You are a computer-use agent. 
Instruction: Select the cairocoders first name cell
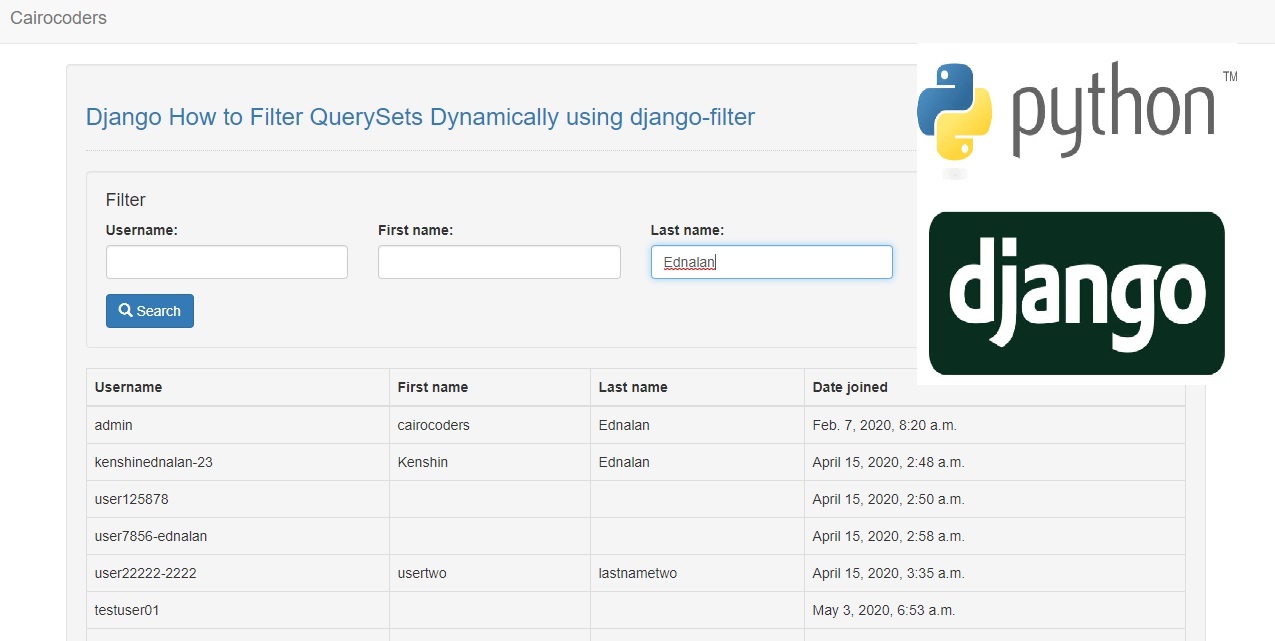point(490,425)
